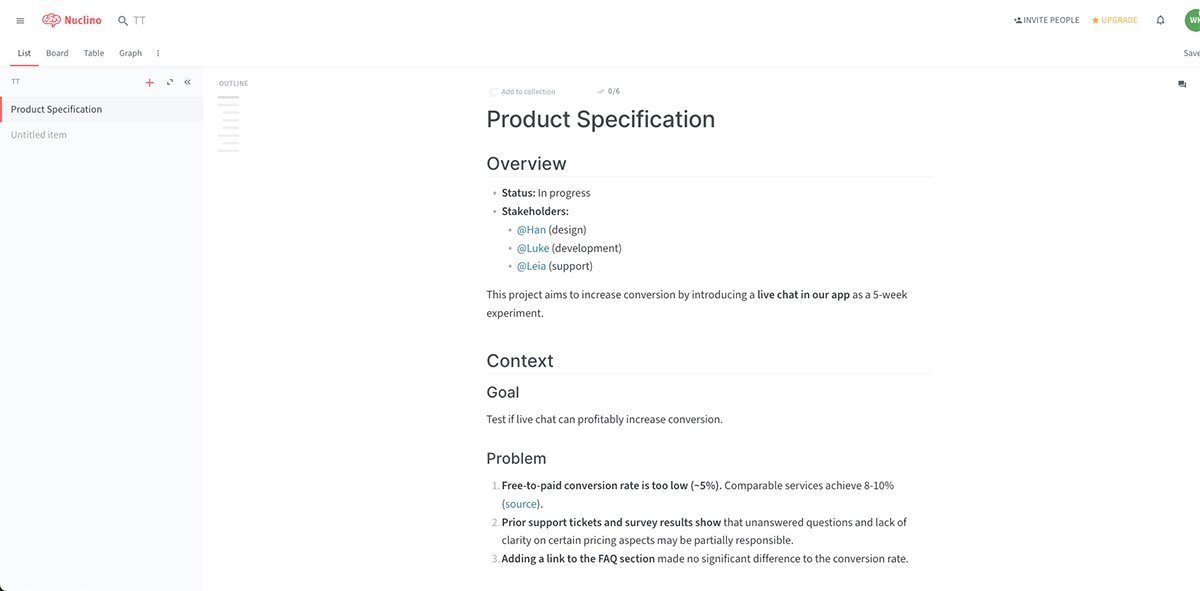Open the notifications bell

tap(1160, 20)
